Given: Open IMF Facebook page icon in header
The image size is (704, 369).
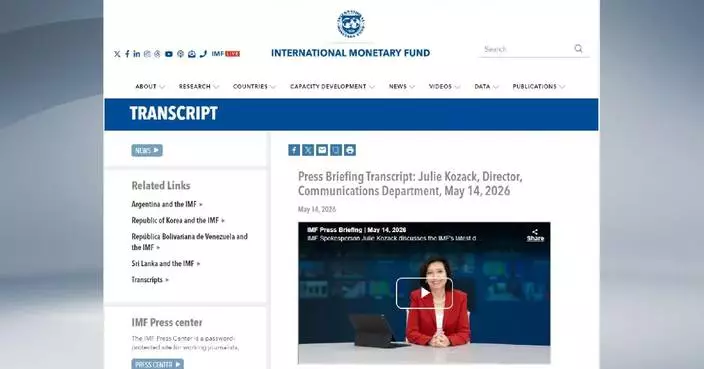Looking at the screenshot, I should point(127,54).
